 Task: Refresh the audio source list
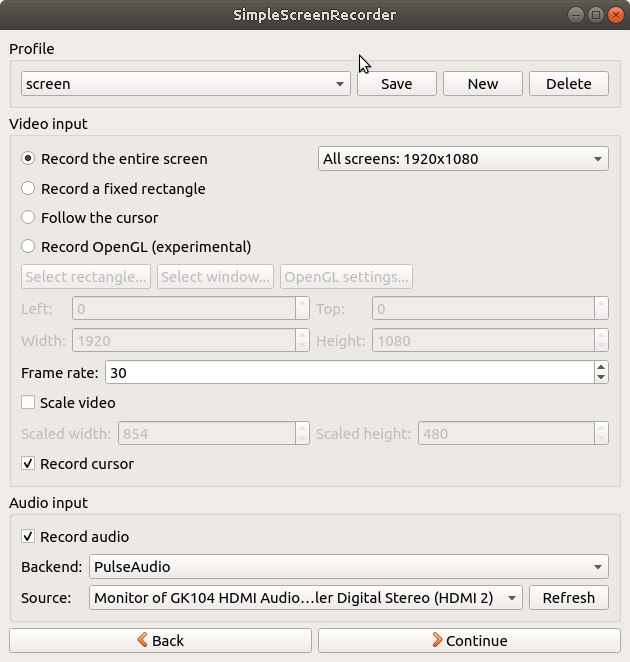(x=568, y=598)
